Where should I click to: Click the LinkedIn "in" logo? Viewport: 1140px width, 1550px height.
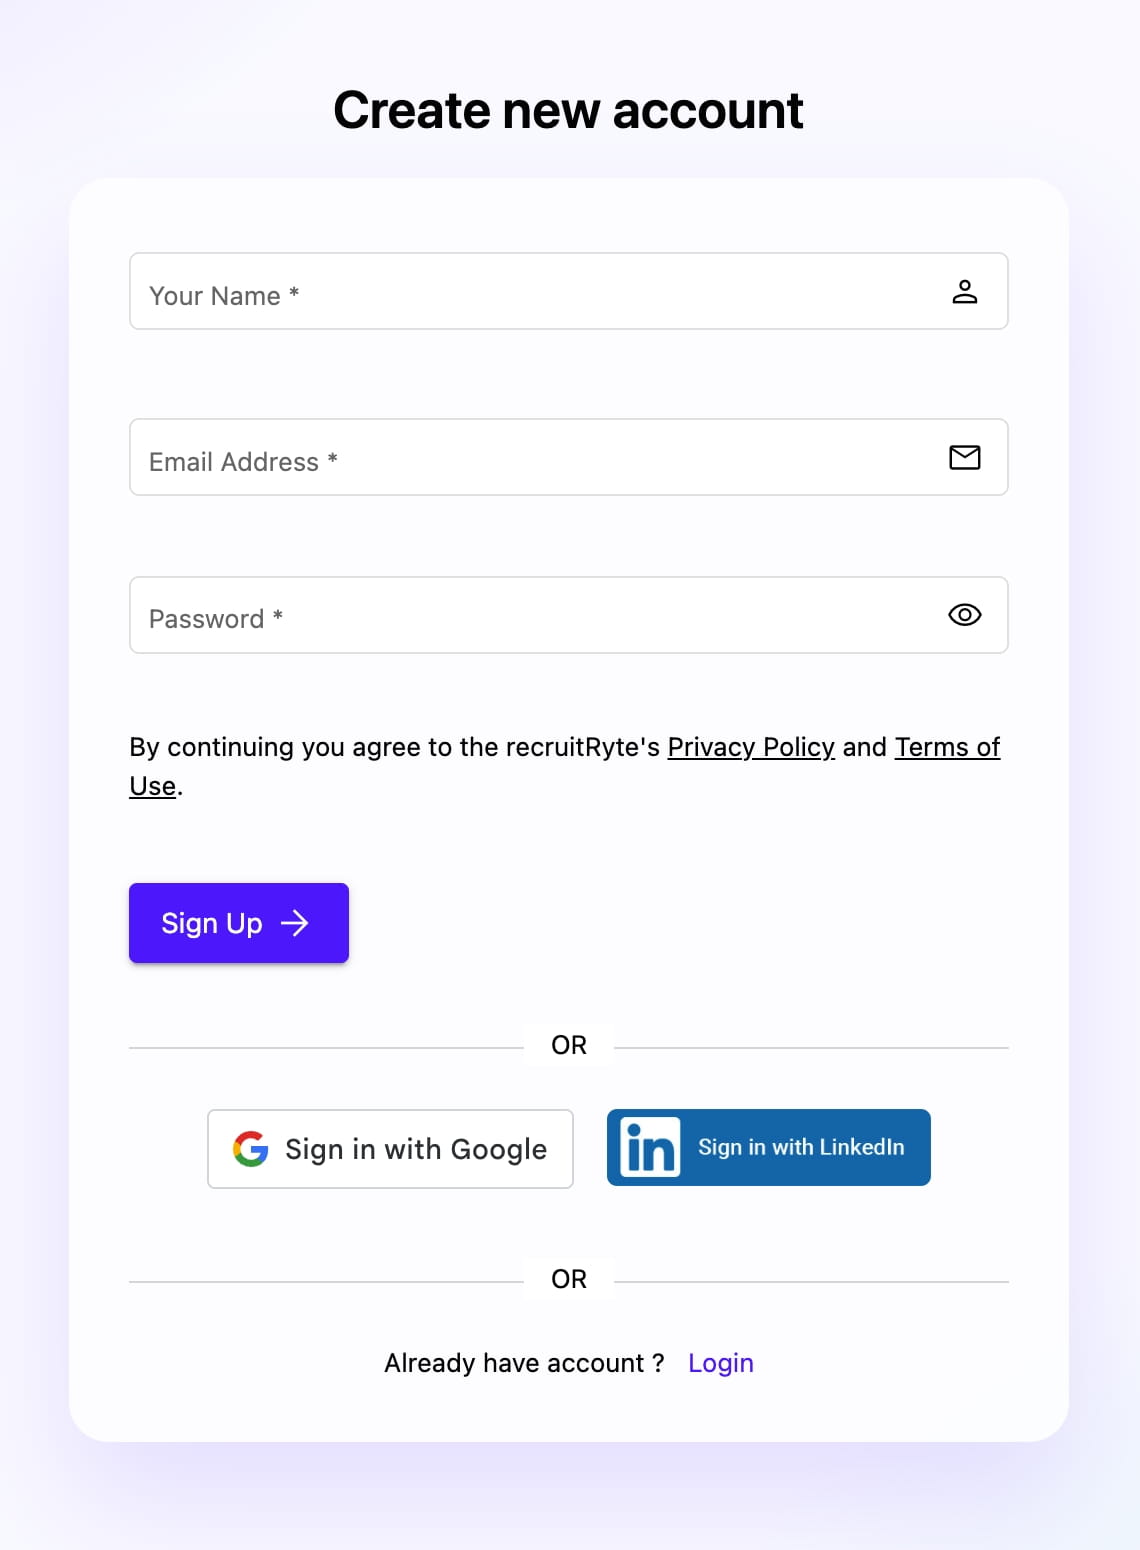click(650, 1147)
